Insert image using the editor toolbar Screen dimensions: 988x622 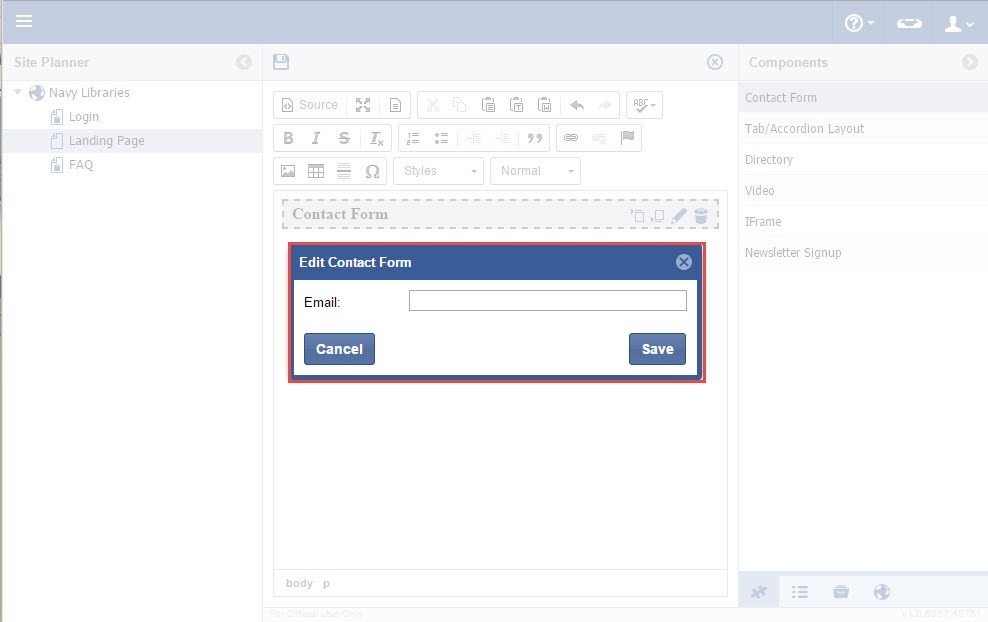pyautogui.click(x=288, y=171)
